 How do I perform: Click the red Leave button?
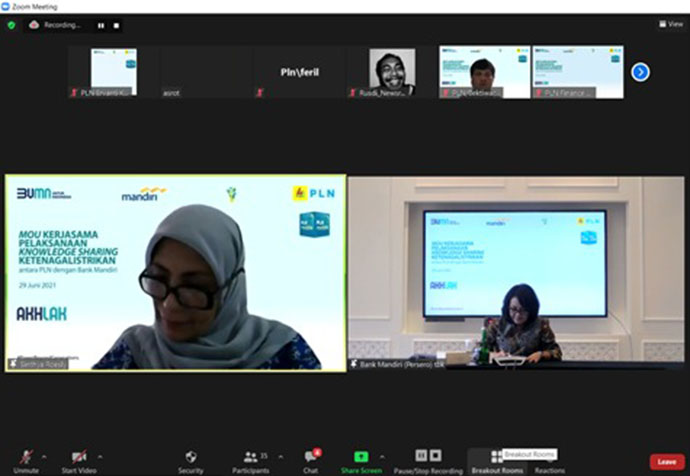666,462
